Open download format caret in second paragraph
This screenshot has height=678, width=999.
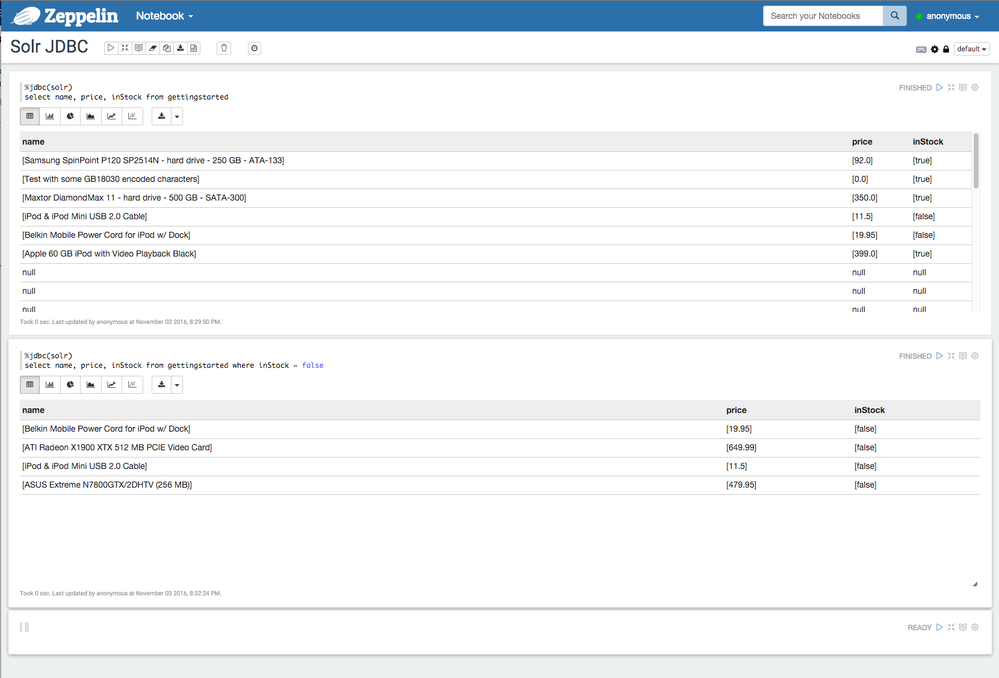[177, 384]
